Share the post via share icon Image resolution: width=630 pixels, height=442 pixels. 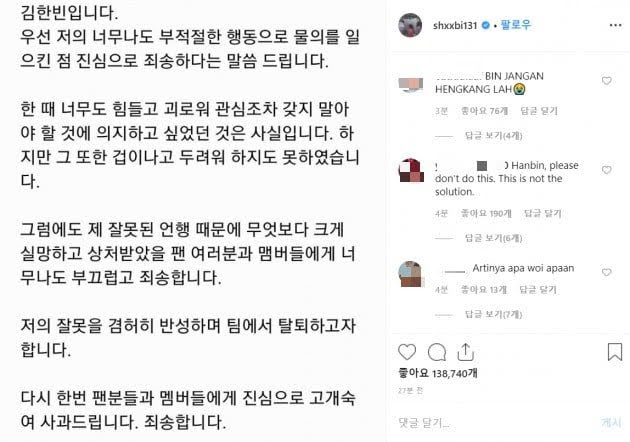[x=466, y=352]
